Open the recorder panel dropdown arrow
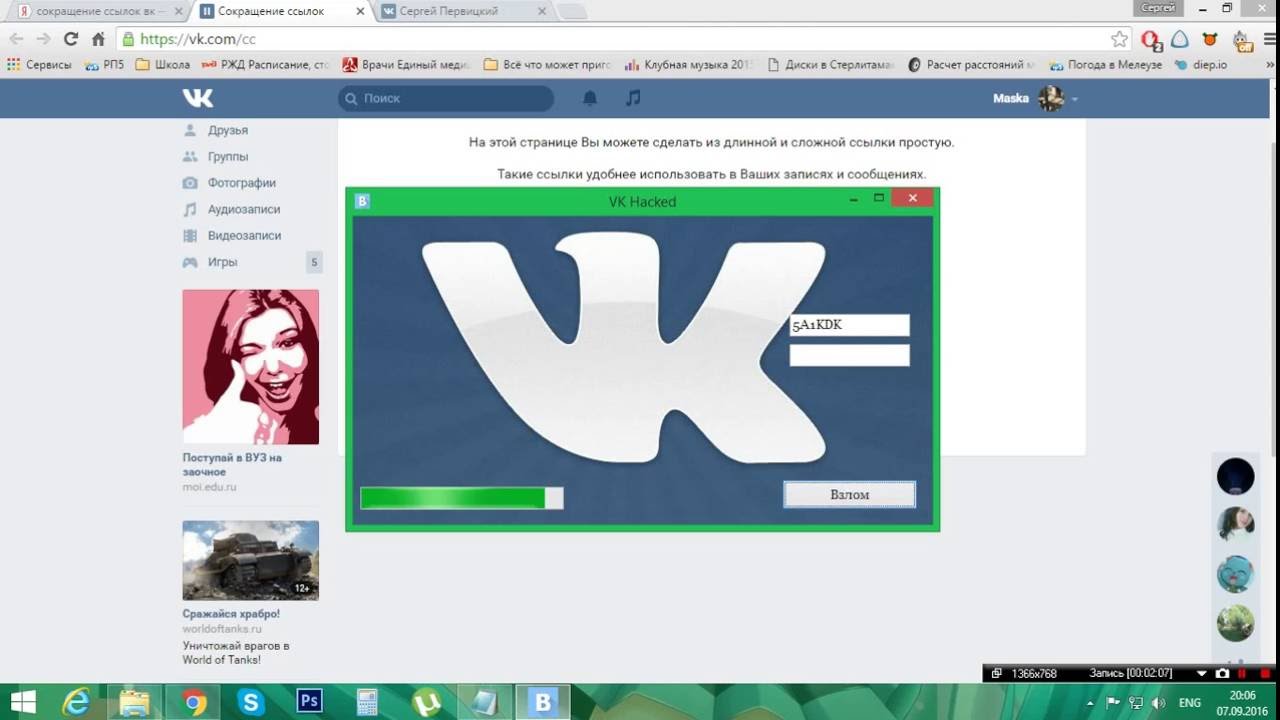The height and width of the screenshot is (720, 1280). click(x=1202, y=674)
